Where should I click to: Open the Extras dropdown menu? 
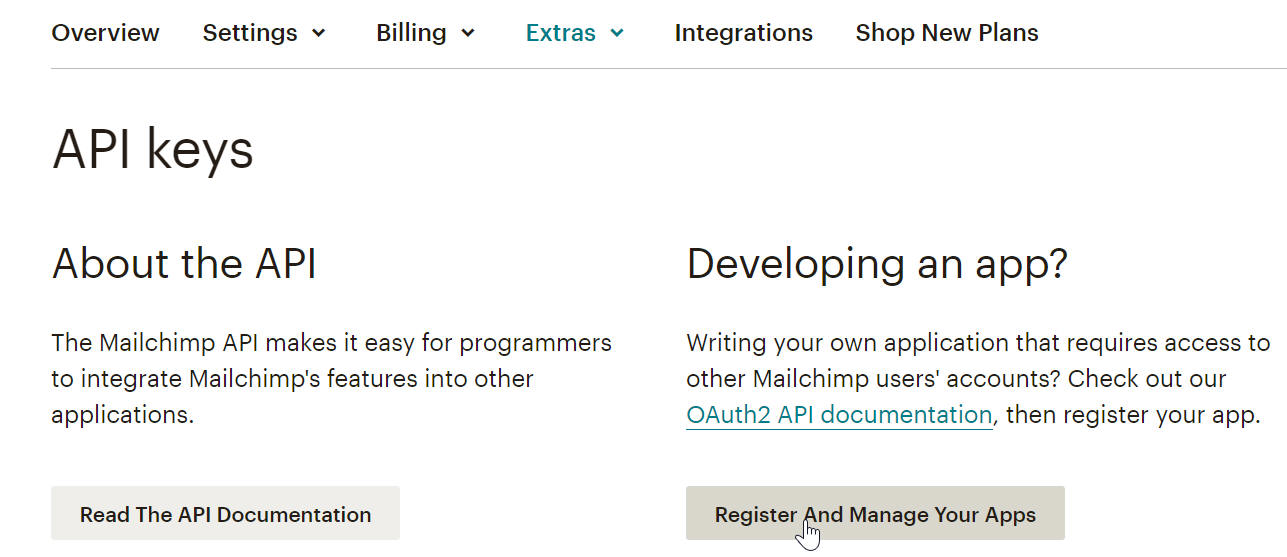point(575,33)
